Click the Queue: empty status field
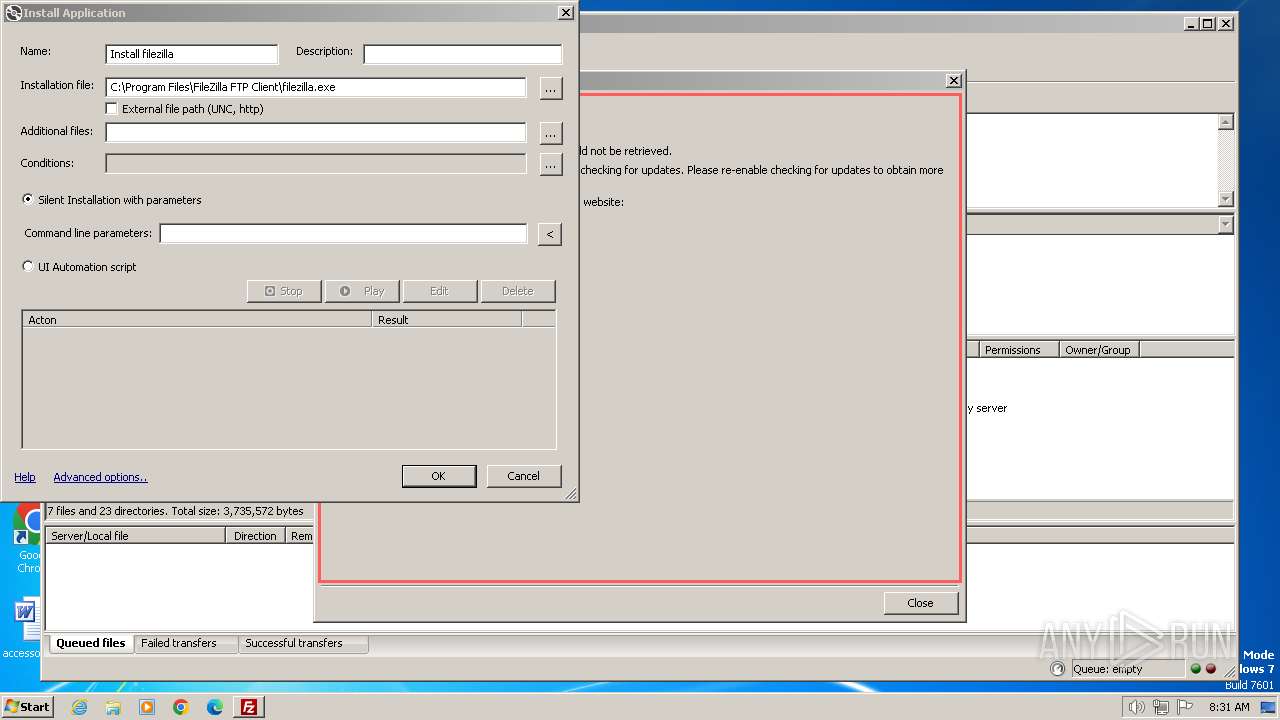The height and width of the screenshot is (720, 1280). [x=1128, y=669]
